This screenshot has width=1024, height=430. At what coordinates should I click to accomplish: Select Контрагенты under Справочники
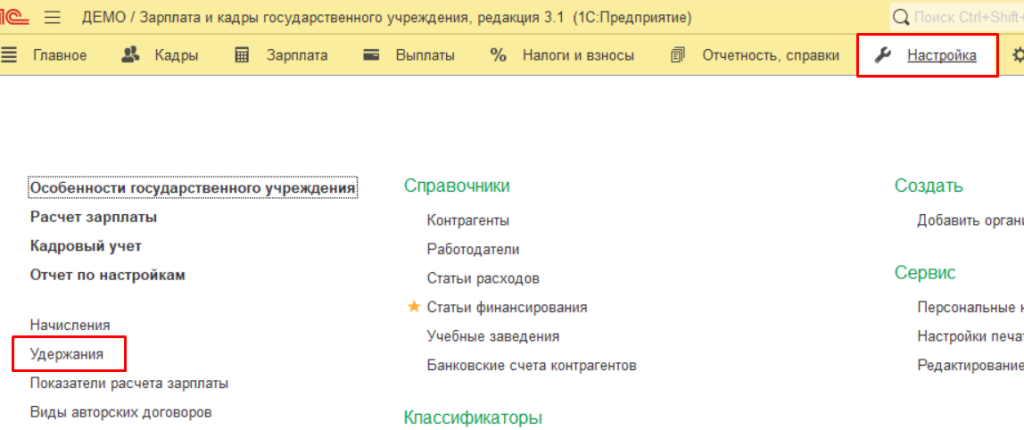pyautogui.click(x=467, y=220)
